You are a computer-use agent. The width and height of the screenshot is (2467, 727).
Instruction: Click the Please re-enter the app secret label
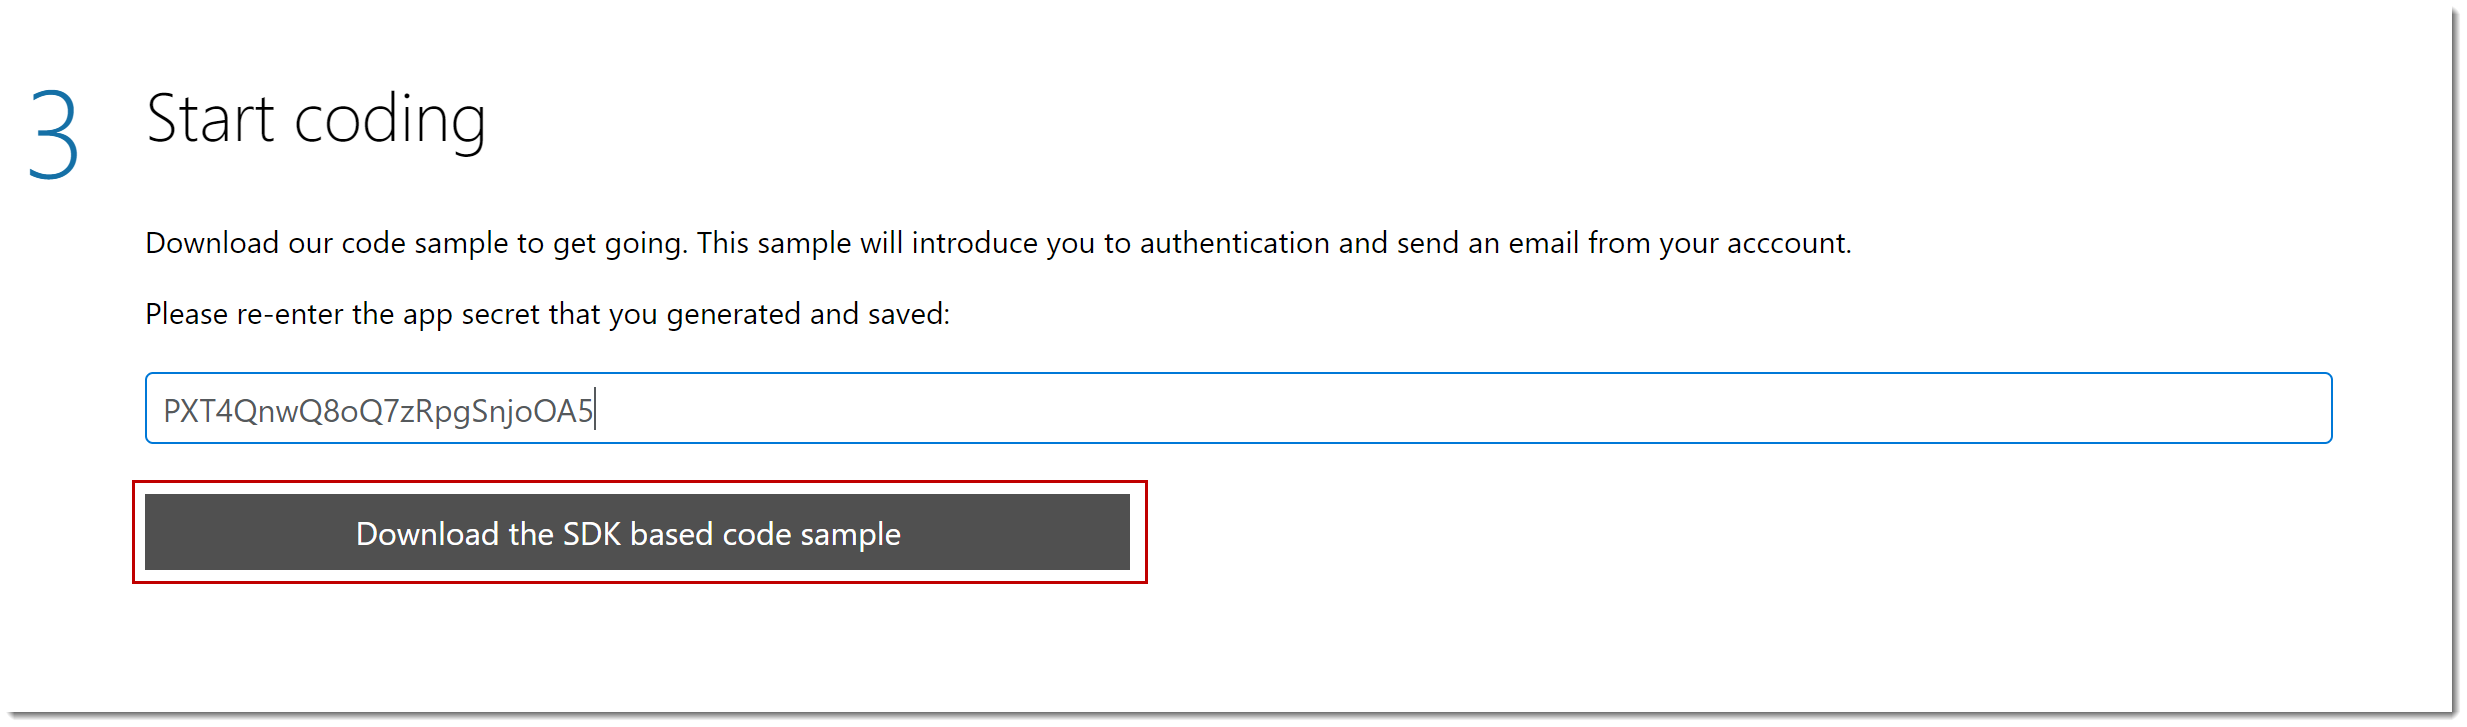547,314
